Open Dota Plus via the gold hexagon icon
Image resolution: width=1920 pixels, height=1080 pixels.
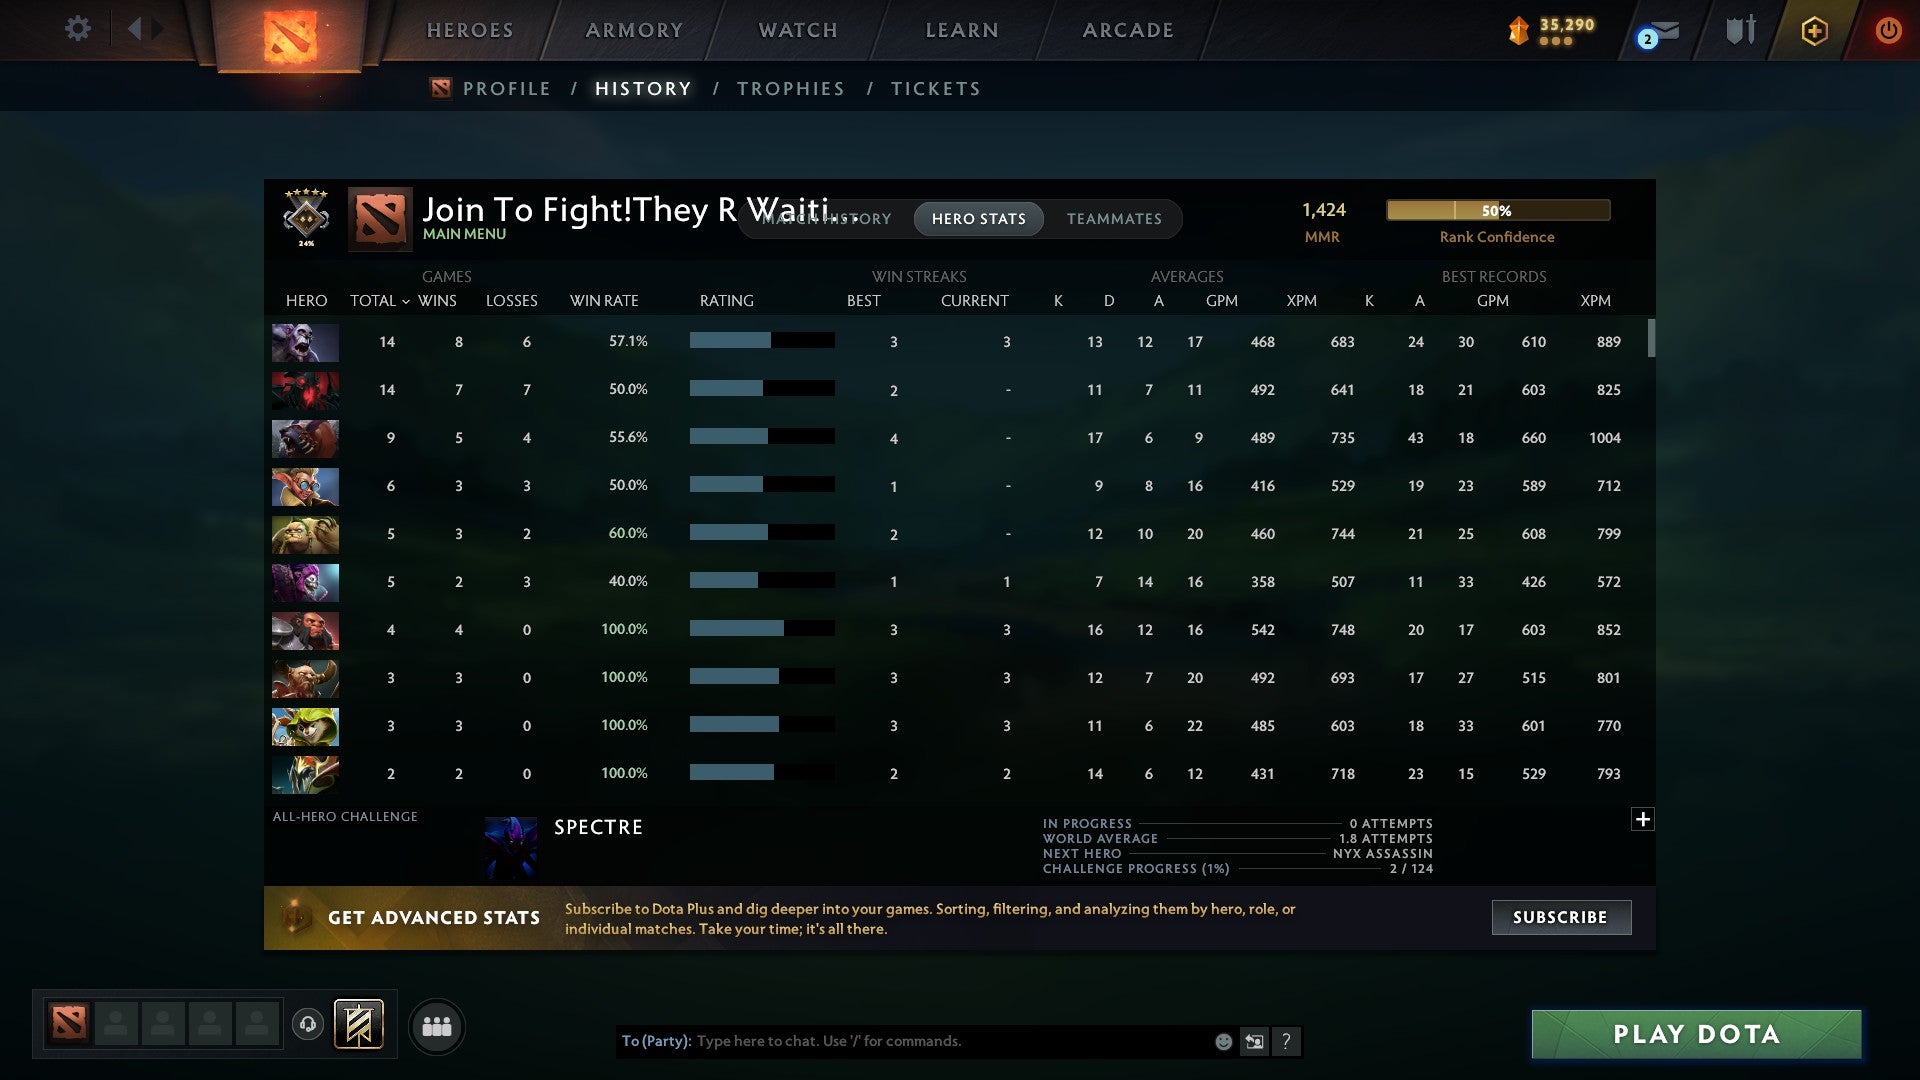[x=1814, y=30]
